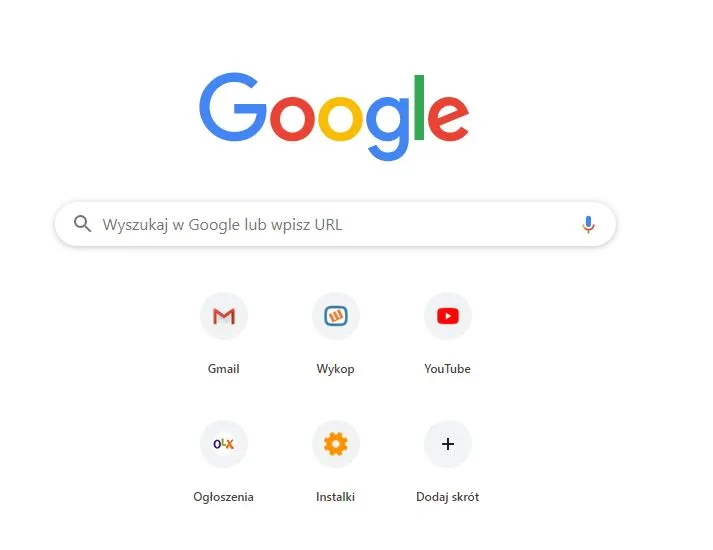Image resolution: width=713 pixels, height=550 pixels.
Task: Focus the Google search or URL field
Action: tap(335, 224)
